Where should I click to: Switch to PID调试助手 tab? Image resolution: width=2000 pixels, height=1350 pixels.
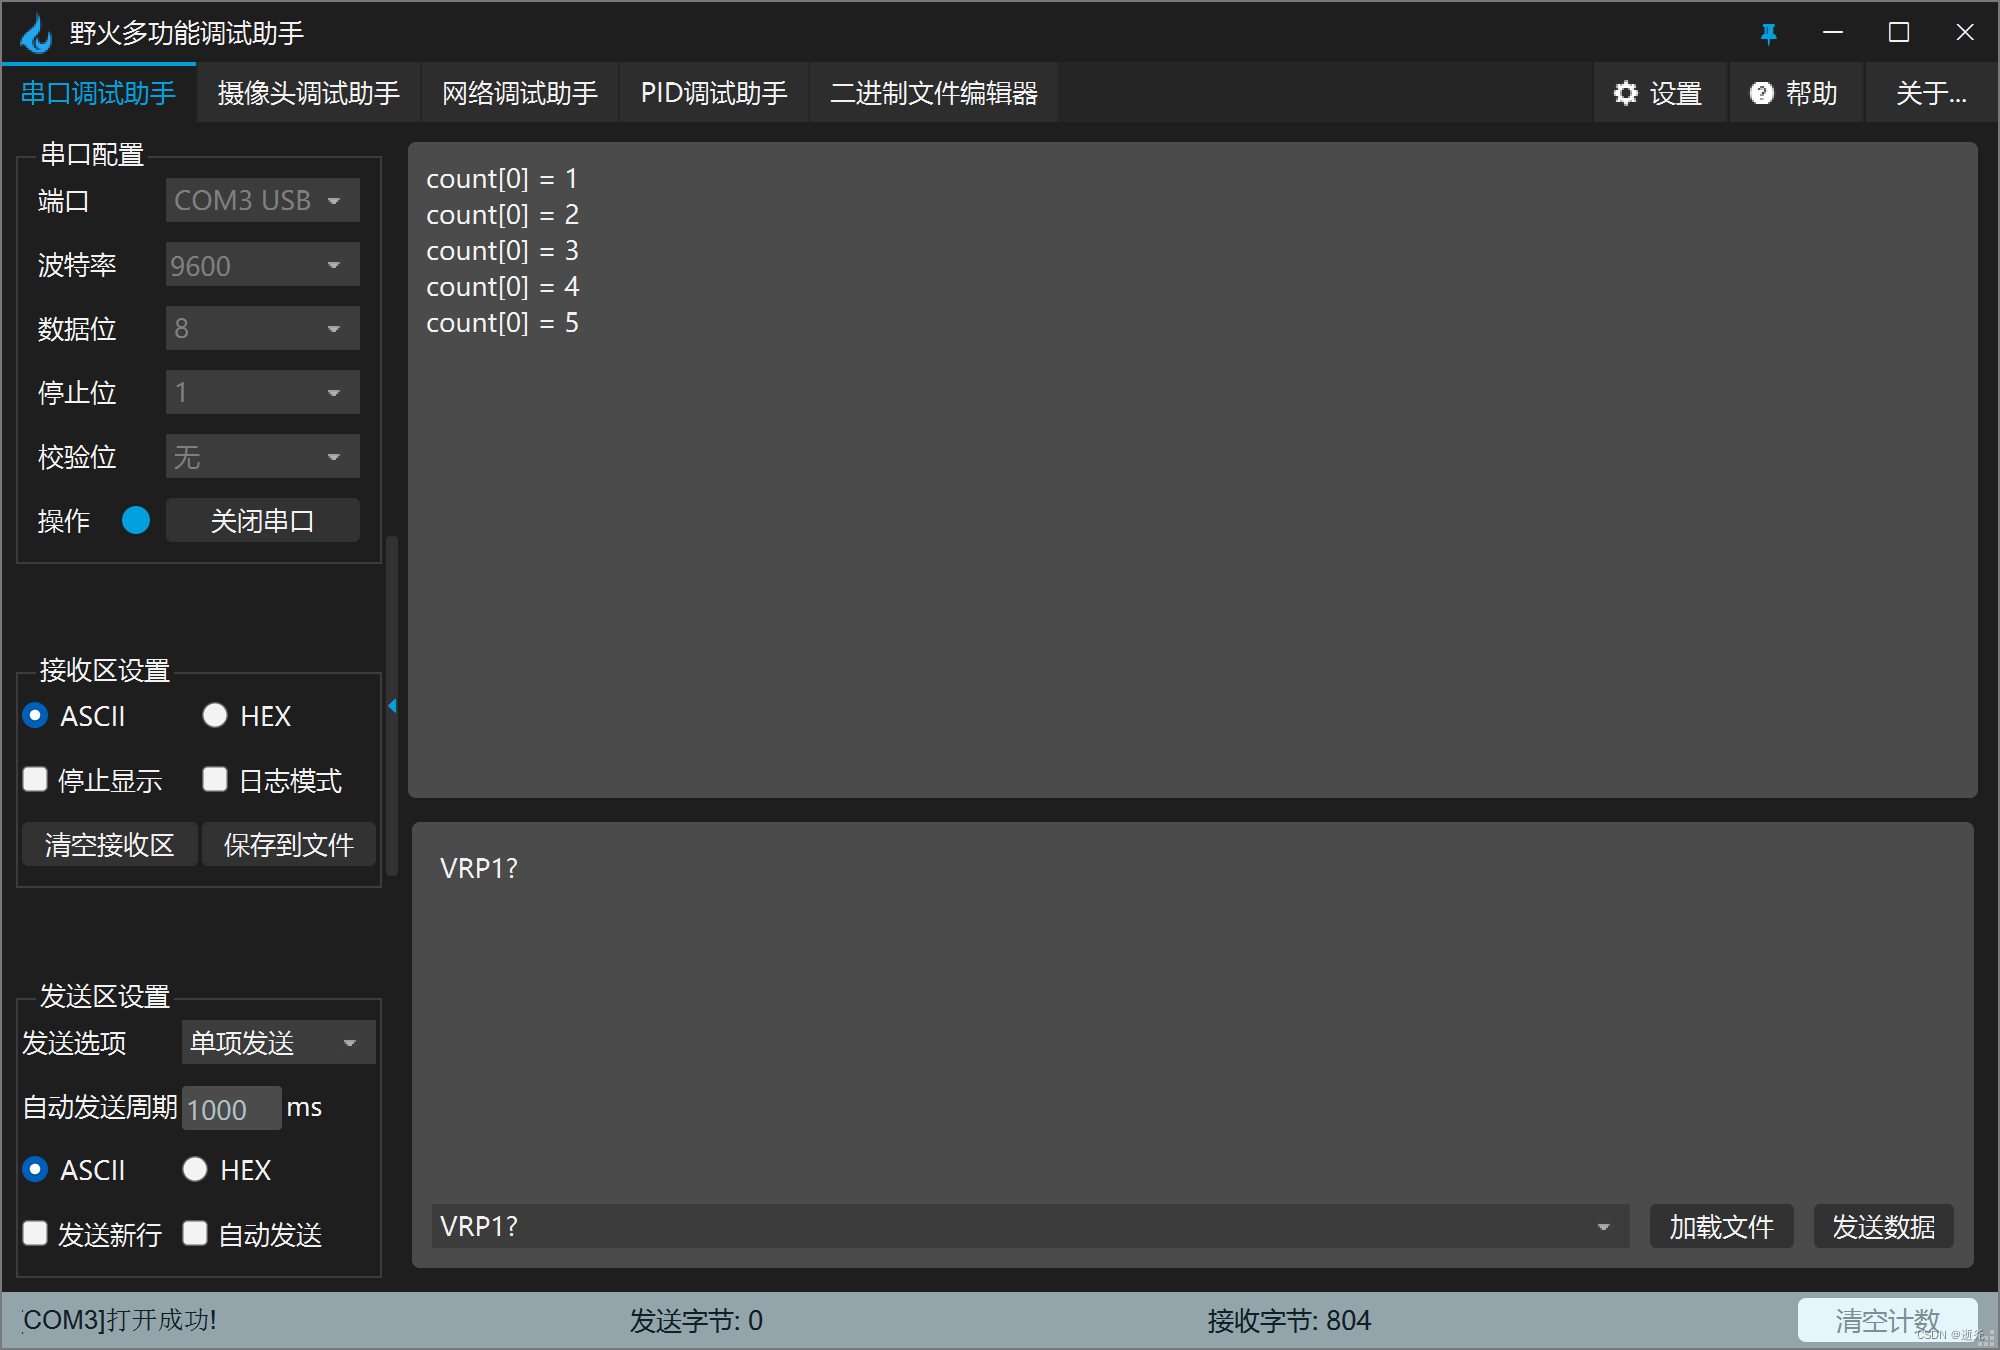click(713, 93)
